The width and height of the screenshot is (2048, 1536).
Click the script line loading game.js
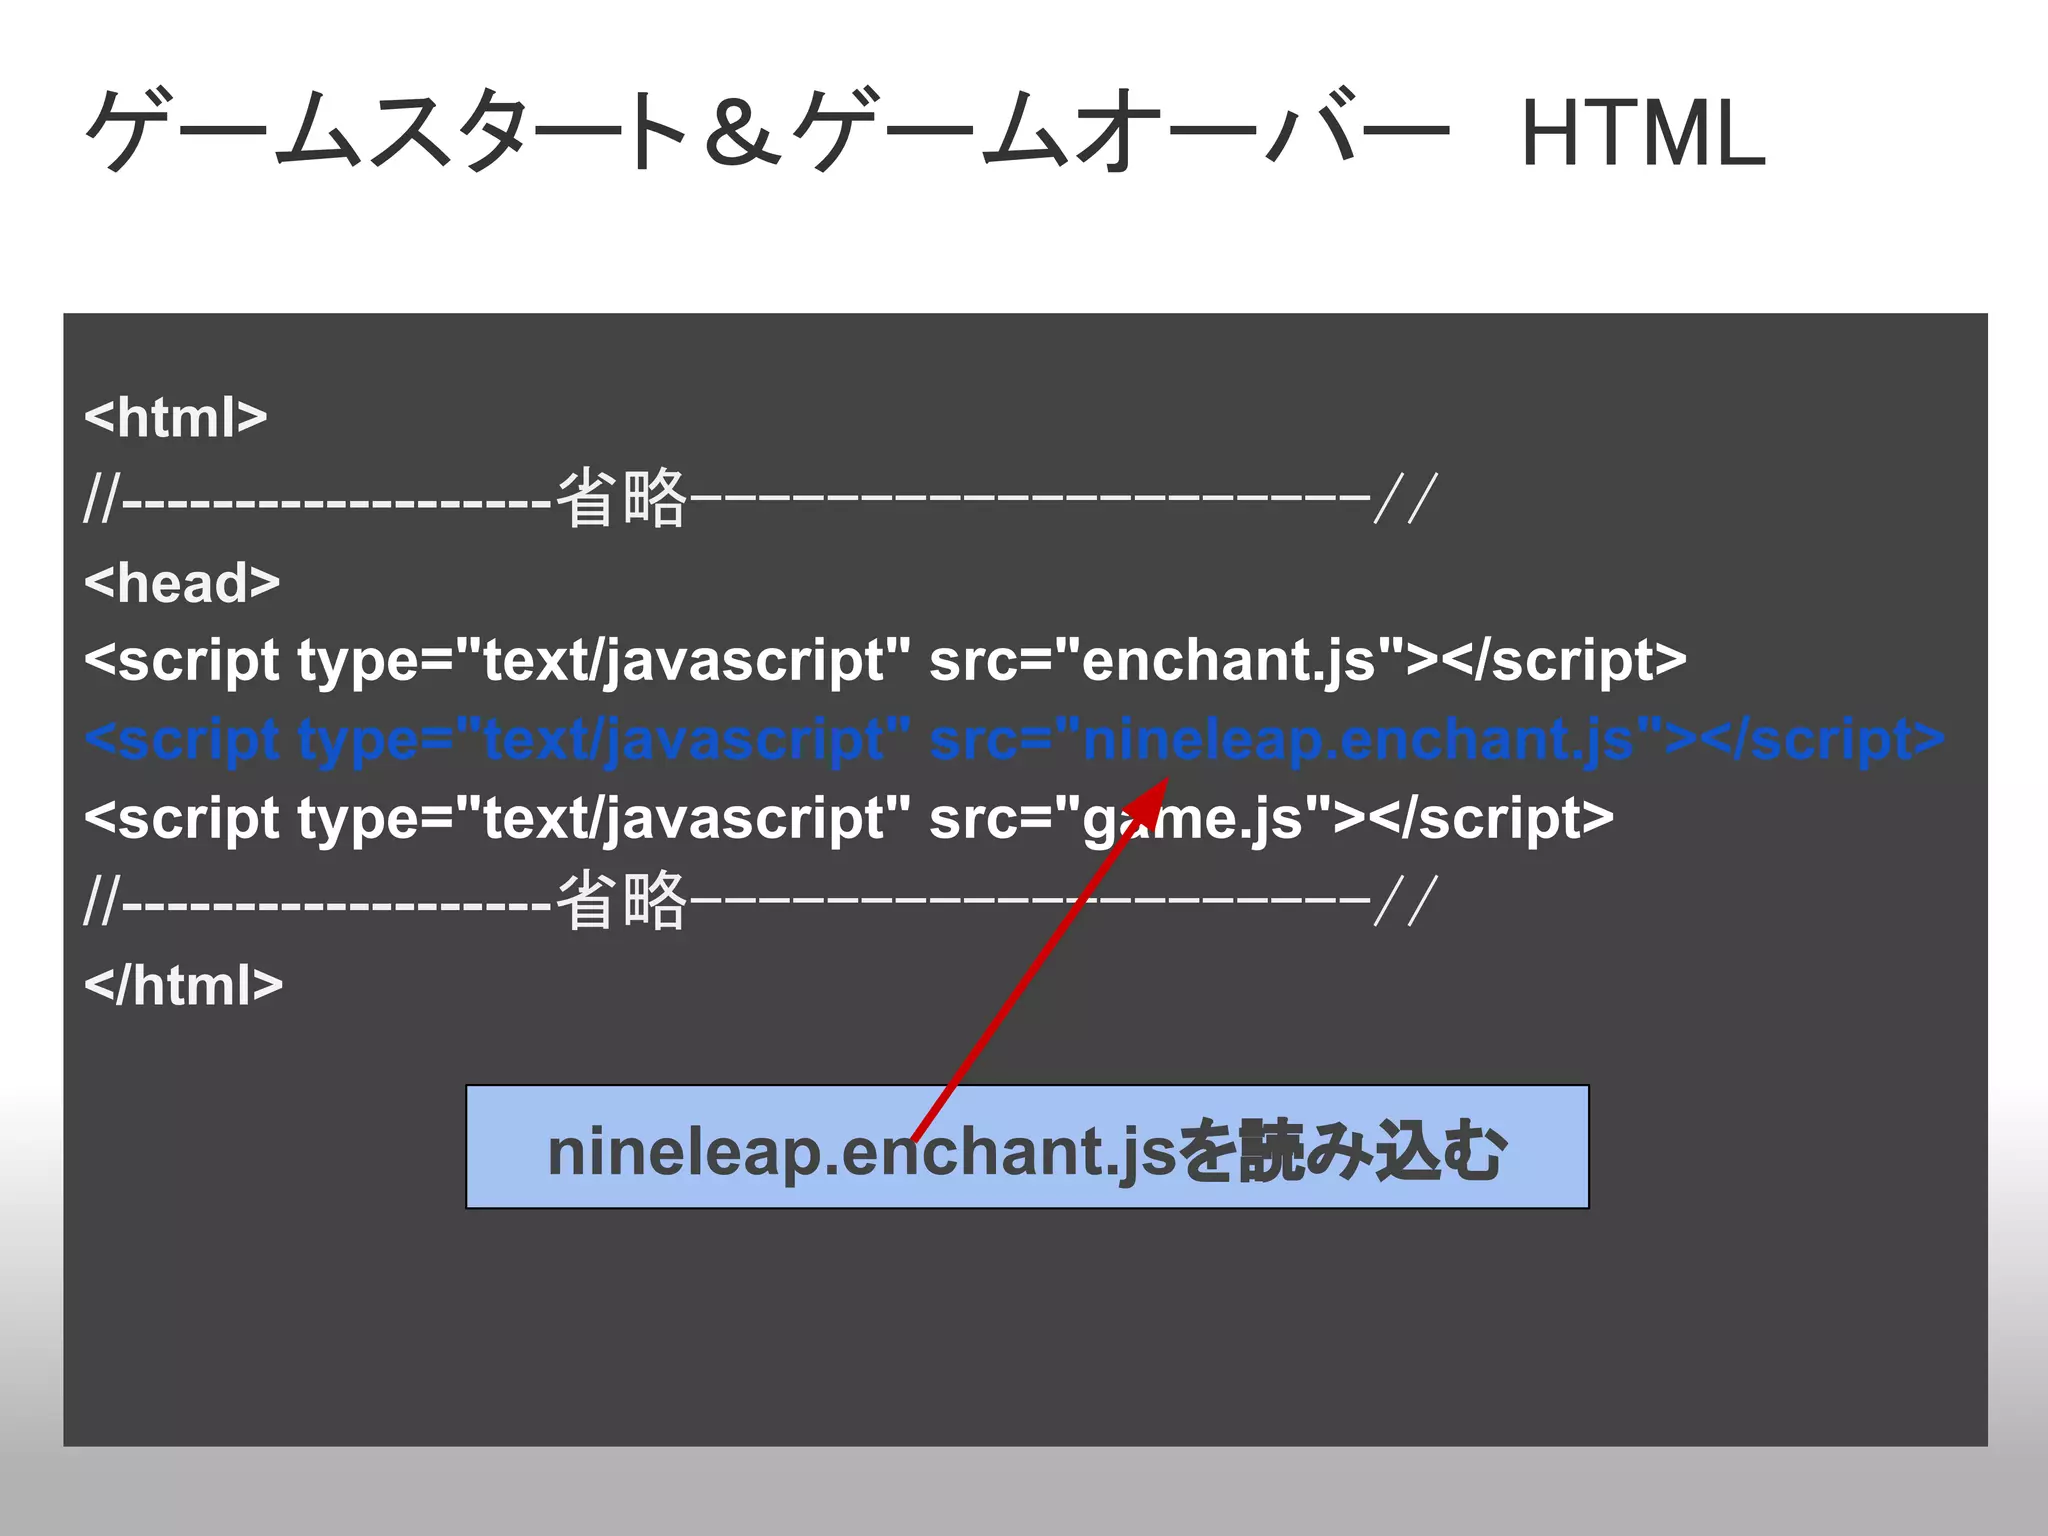(849, 819)
